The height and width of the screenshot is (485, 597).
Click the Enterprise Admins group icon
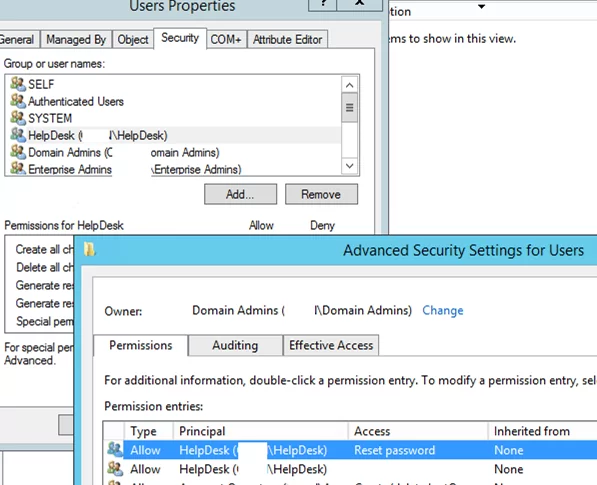(x=18, y=168)
